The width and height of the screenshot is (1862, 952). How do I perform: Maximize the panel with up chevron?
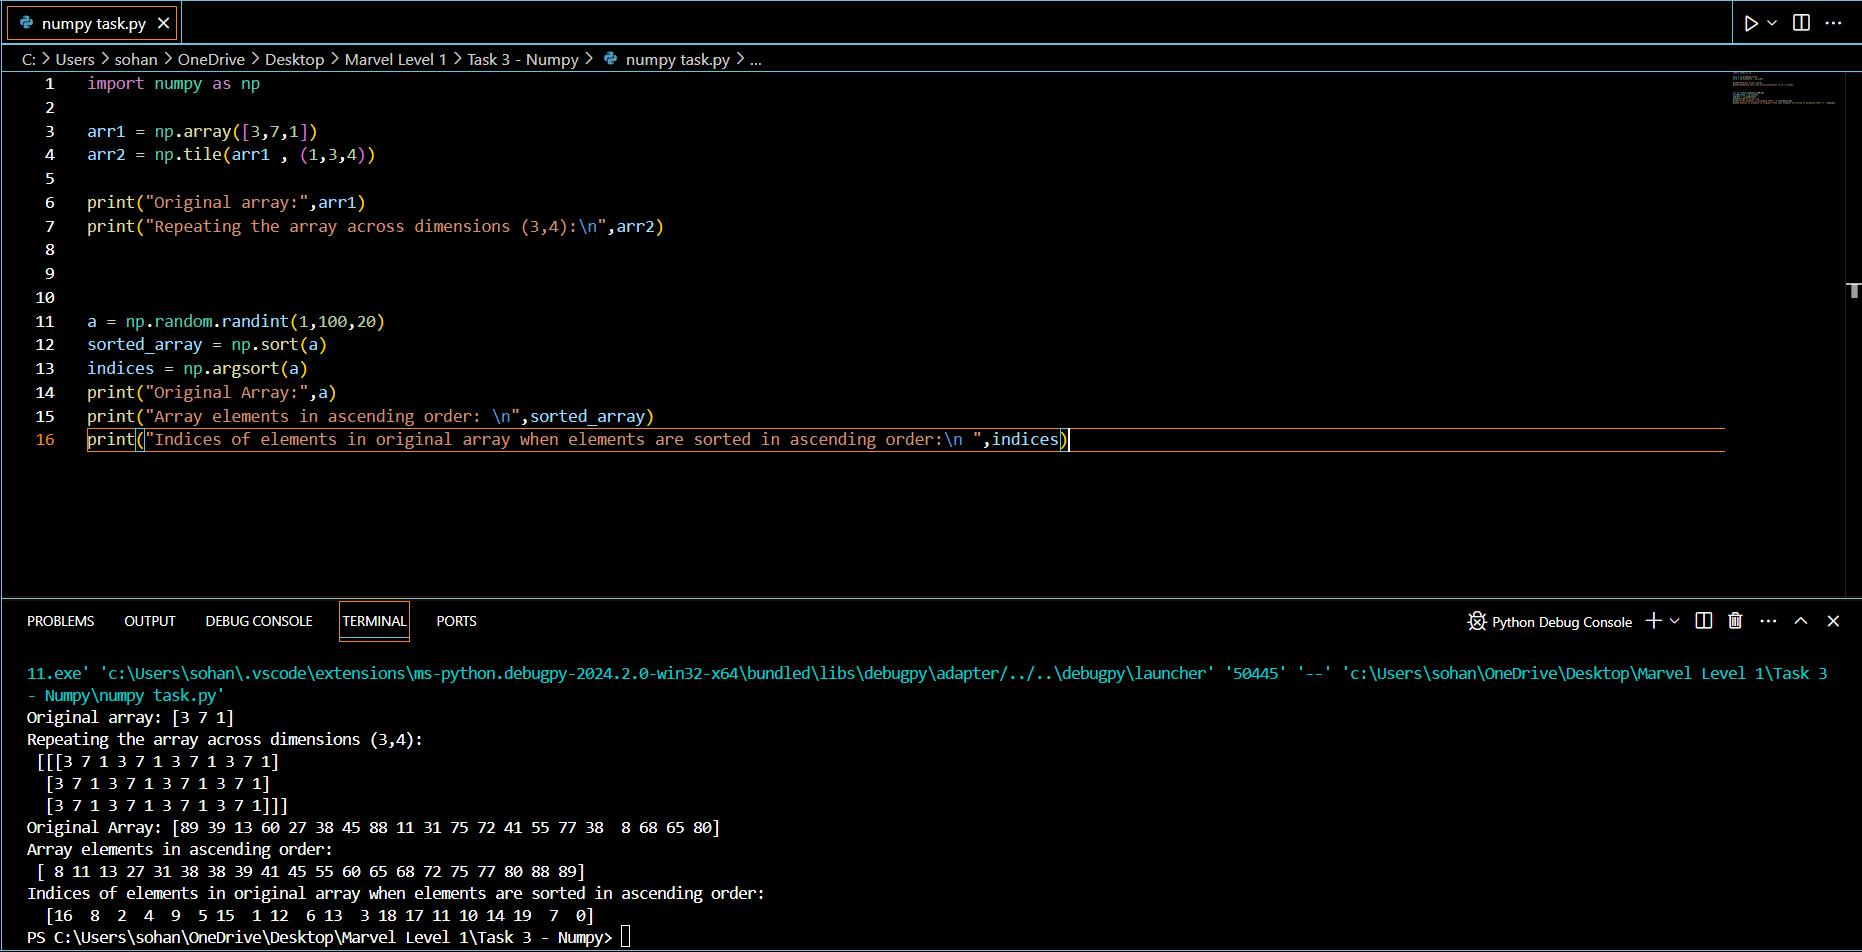1801,621
